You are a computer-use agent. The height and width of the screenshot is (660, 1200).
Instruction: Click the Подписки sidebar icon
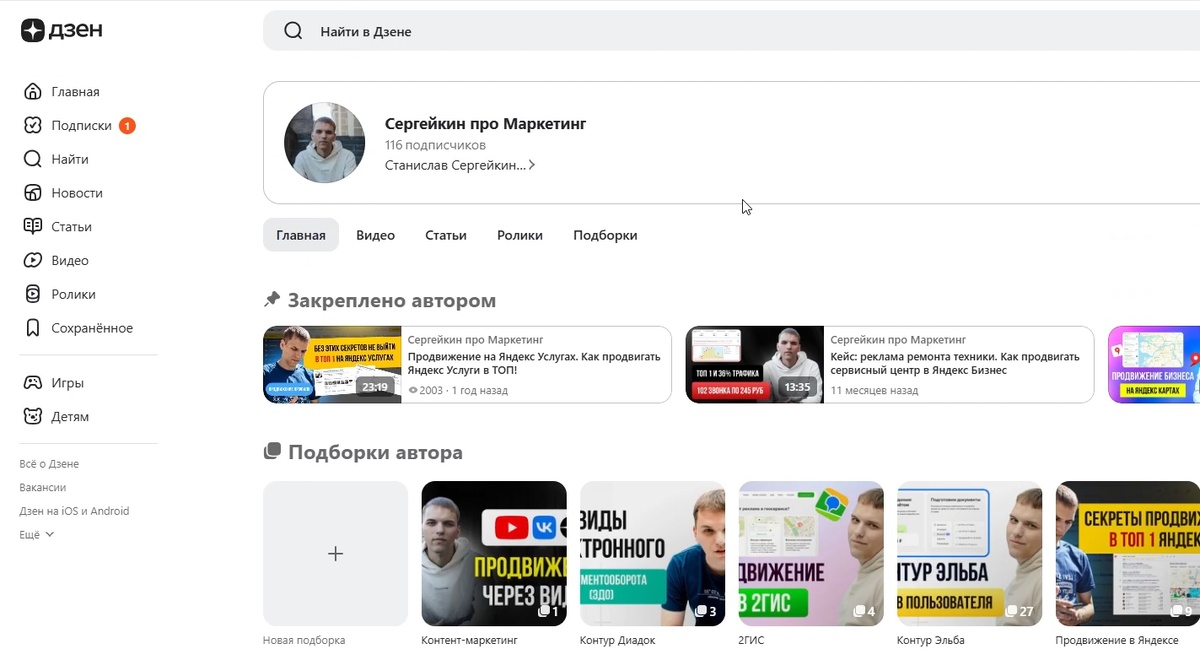33,126
